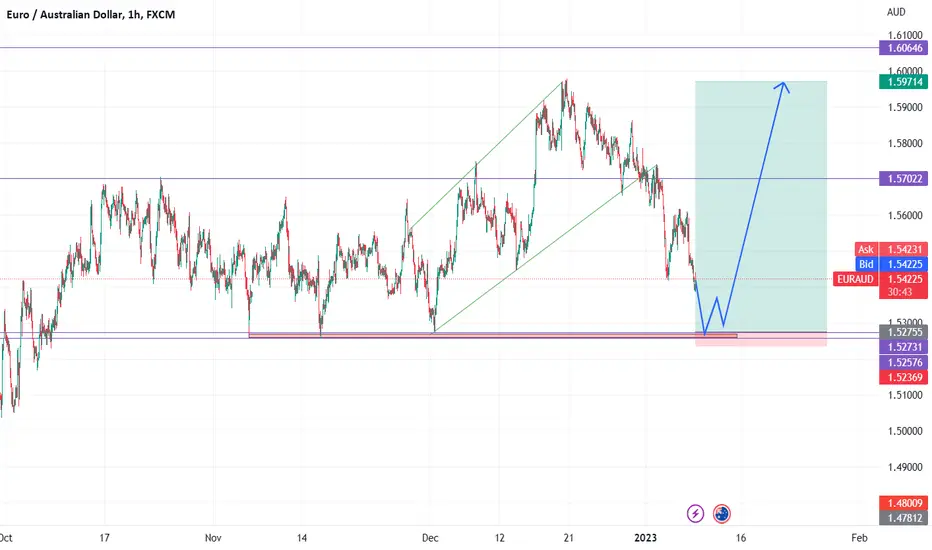Select the red 1.52369 stop price label
932x550 pixels.
tap(904, 377)
